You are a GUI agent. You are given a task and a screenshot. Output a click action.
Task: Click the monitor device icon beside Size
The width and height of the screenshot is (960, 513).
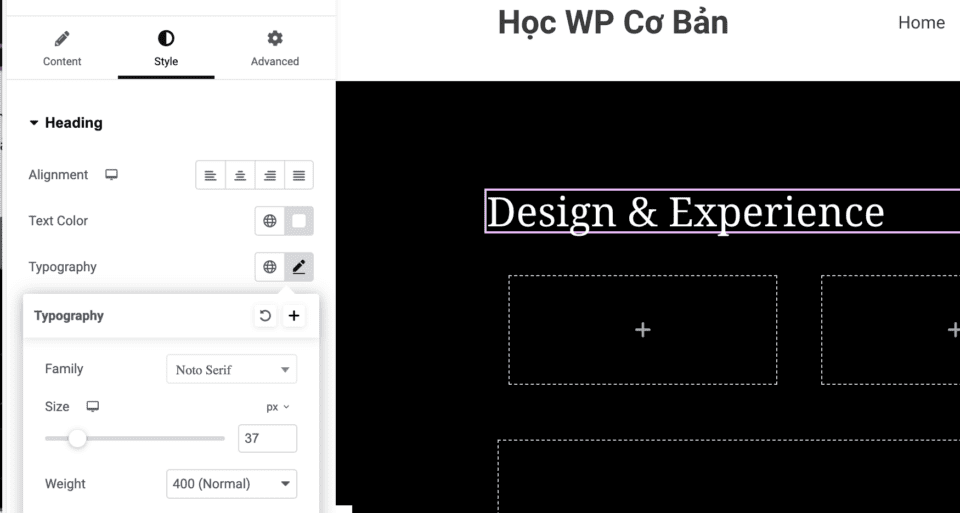point(93,406)
